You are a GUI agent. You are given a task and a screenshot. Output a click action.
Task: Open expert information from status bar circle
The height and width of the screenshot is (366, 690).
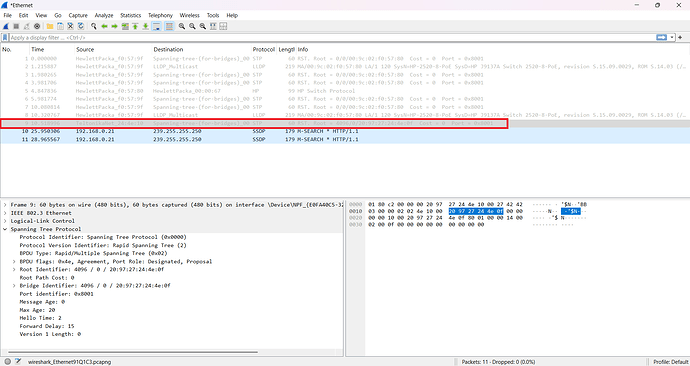[8, 362]
